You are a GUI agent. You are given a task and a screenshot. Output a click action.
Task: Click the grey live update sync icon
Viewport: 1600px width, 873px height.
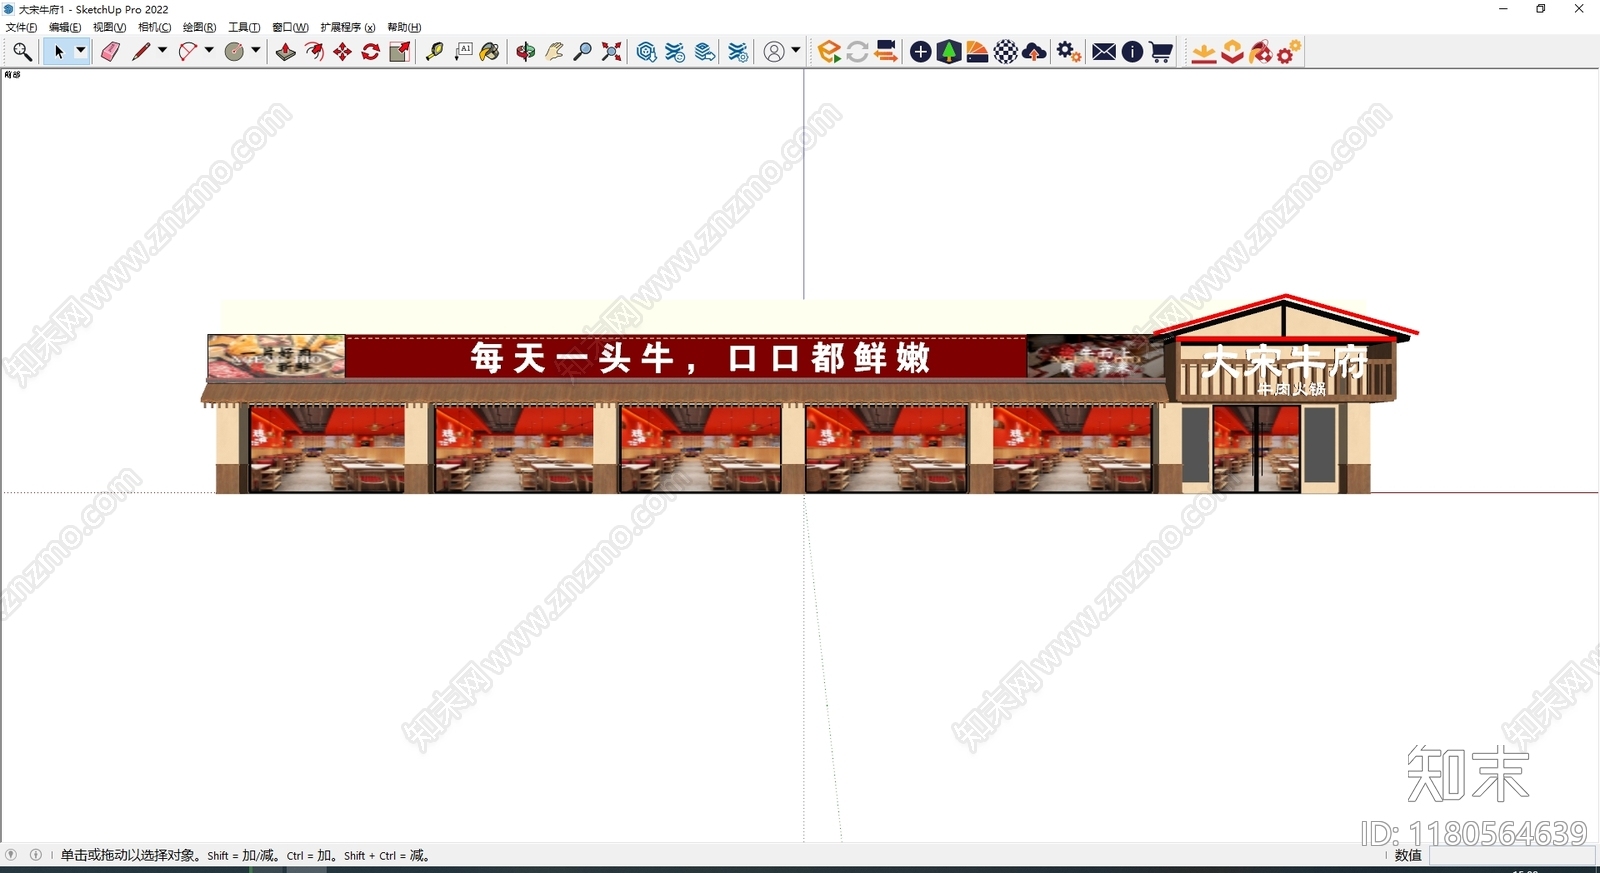(x=857, y=52)
